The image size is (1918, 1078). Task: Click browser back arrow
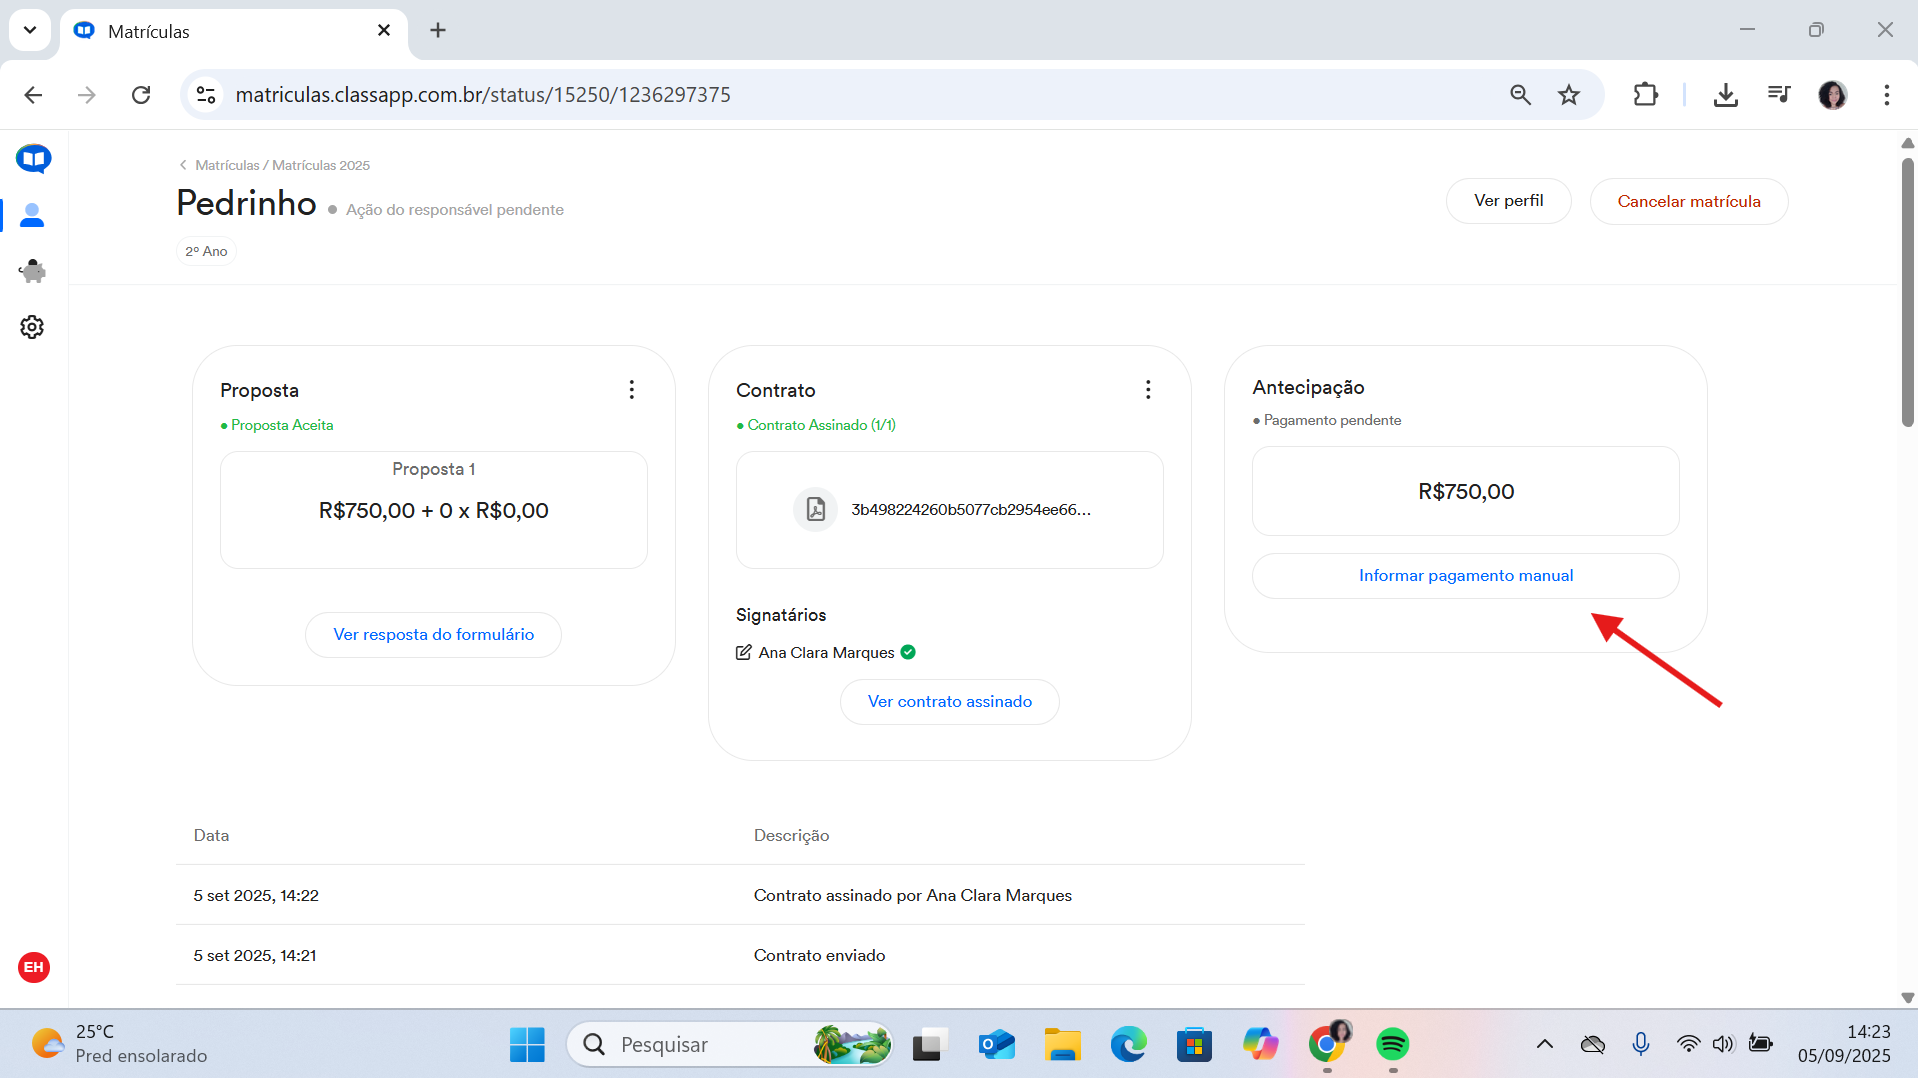33,95
